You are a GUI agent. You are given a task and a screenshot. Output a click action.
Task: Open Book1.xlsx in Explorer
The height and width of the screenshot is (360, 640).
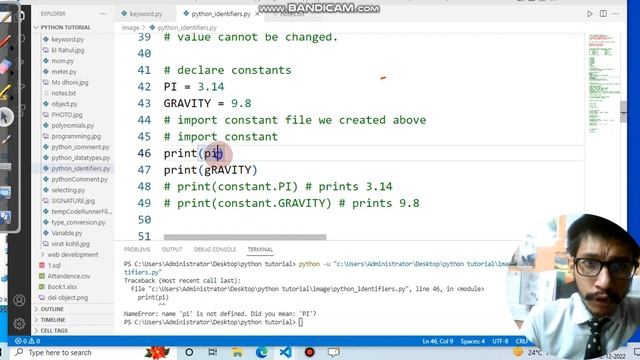click(62, 287)
